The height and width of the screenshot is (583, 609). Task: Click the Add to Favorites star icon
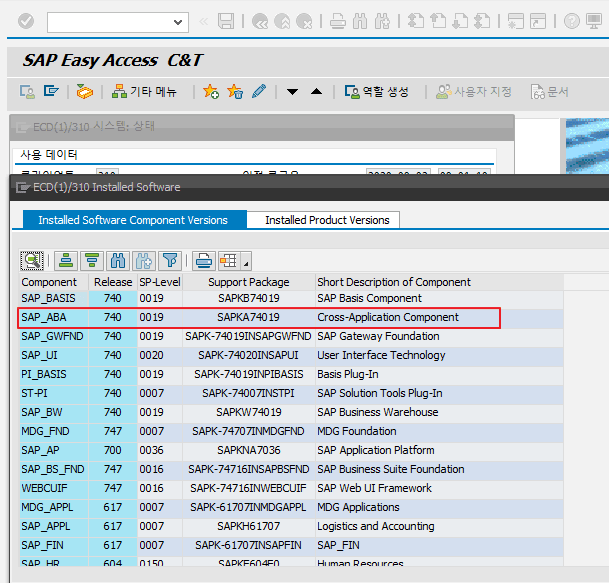[x=211, y=92]
